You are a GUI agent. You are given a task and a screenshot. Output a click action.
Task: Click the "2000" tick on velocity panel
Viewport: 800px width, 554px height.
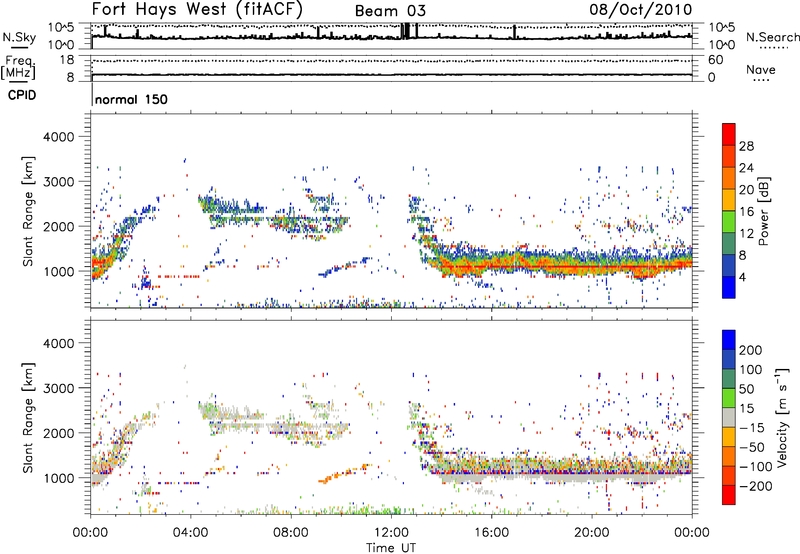[59, 433]
